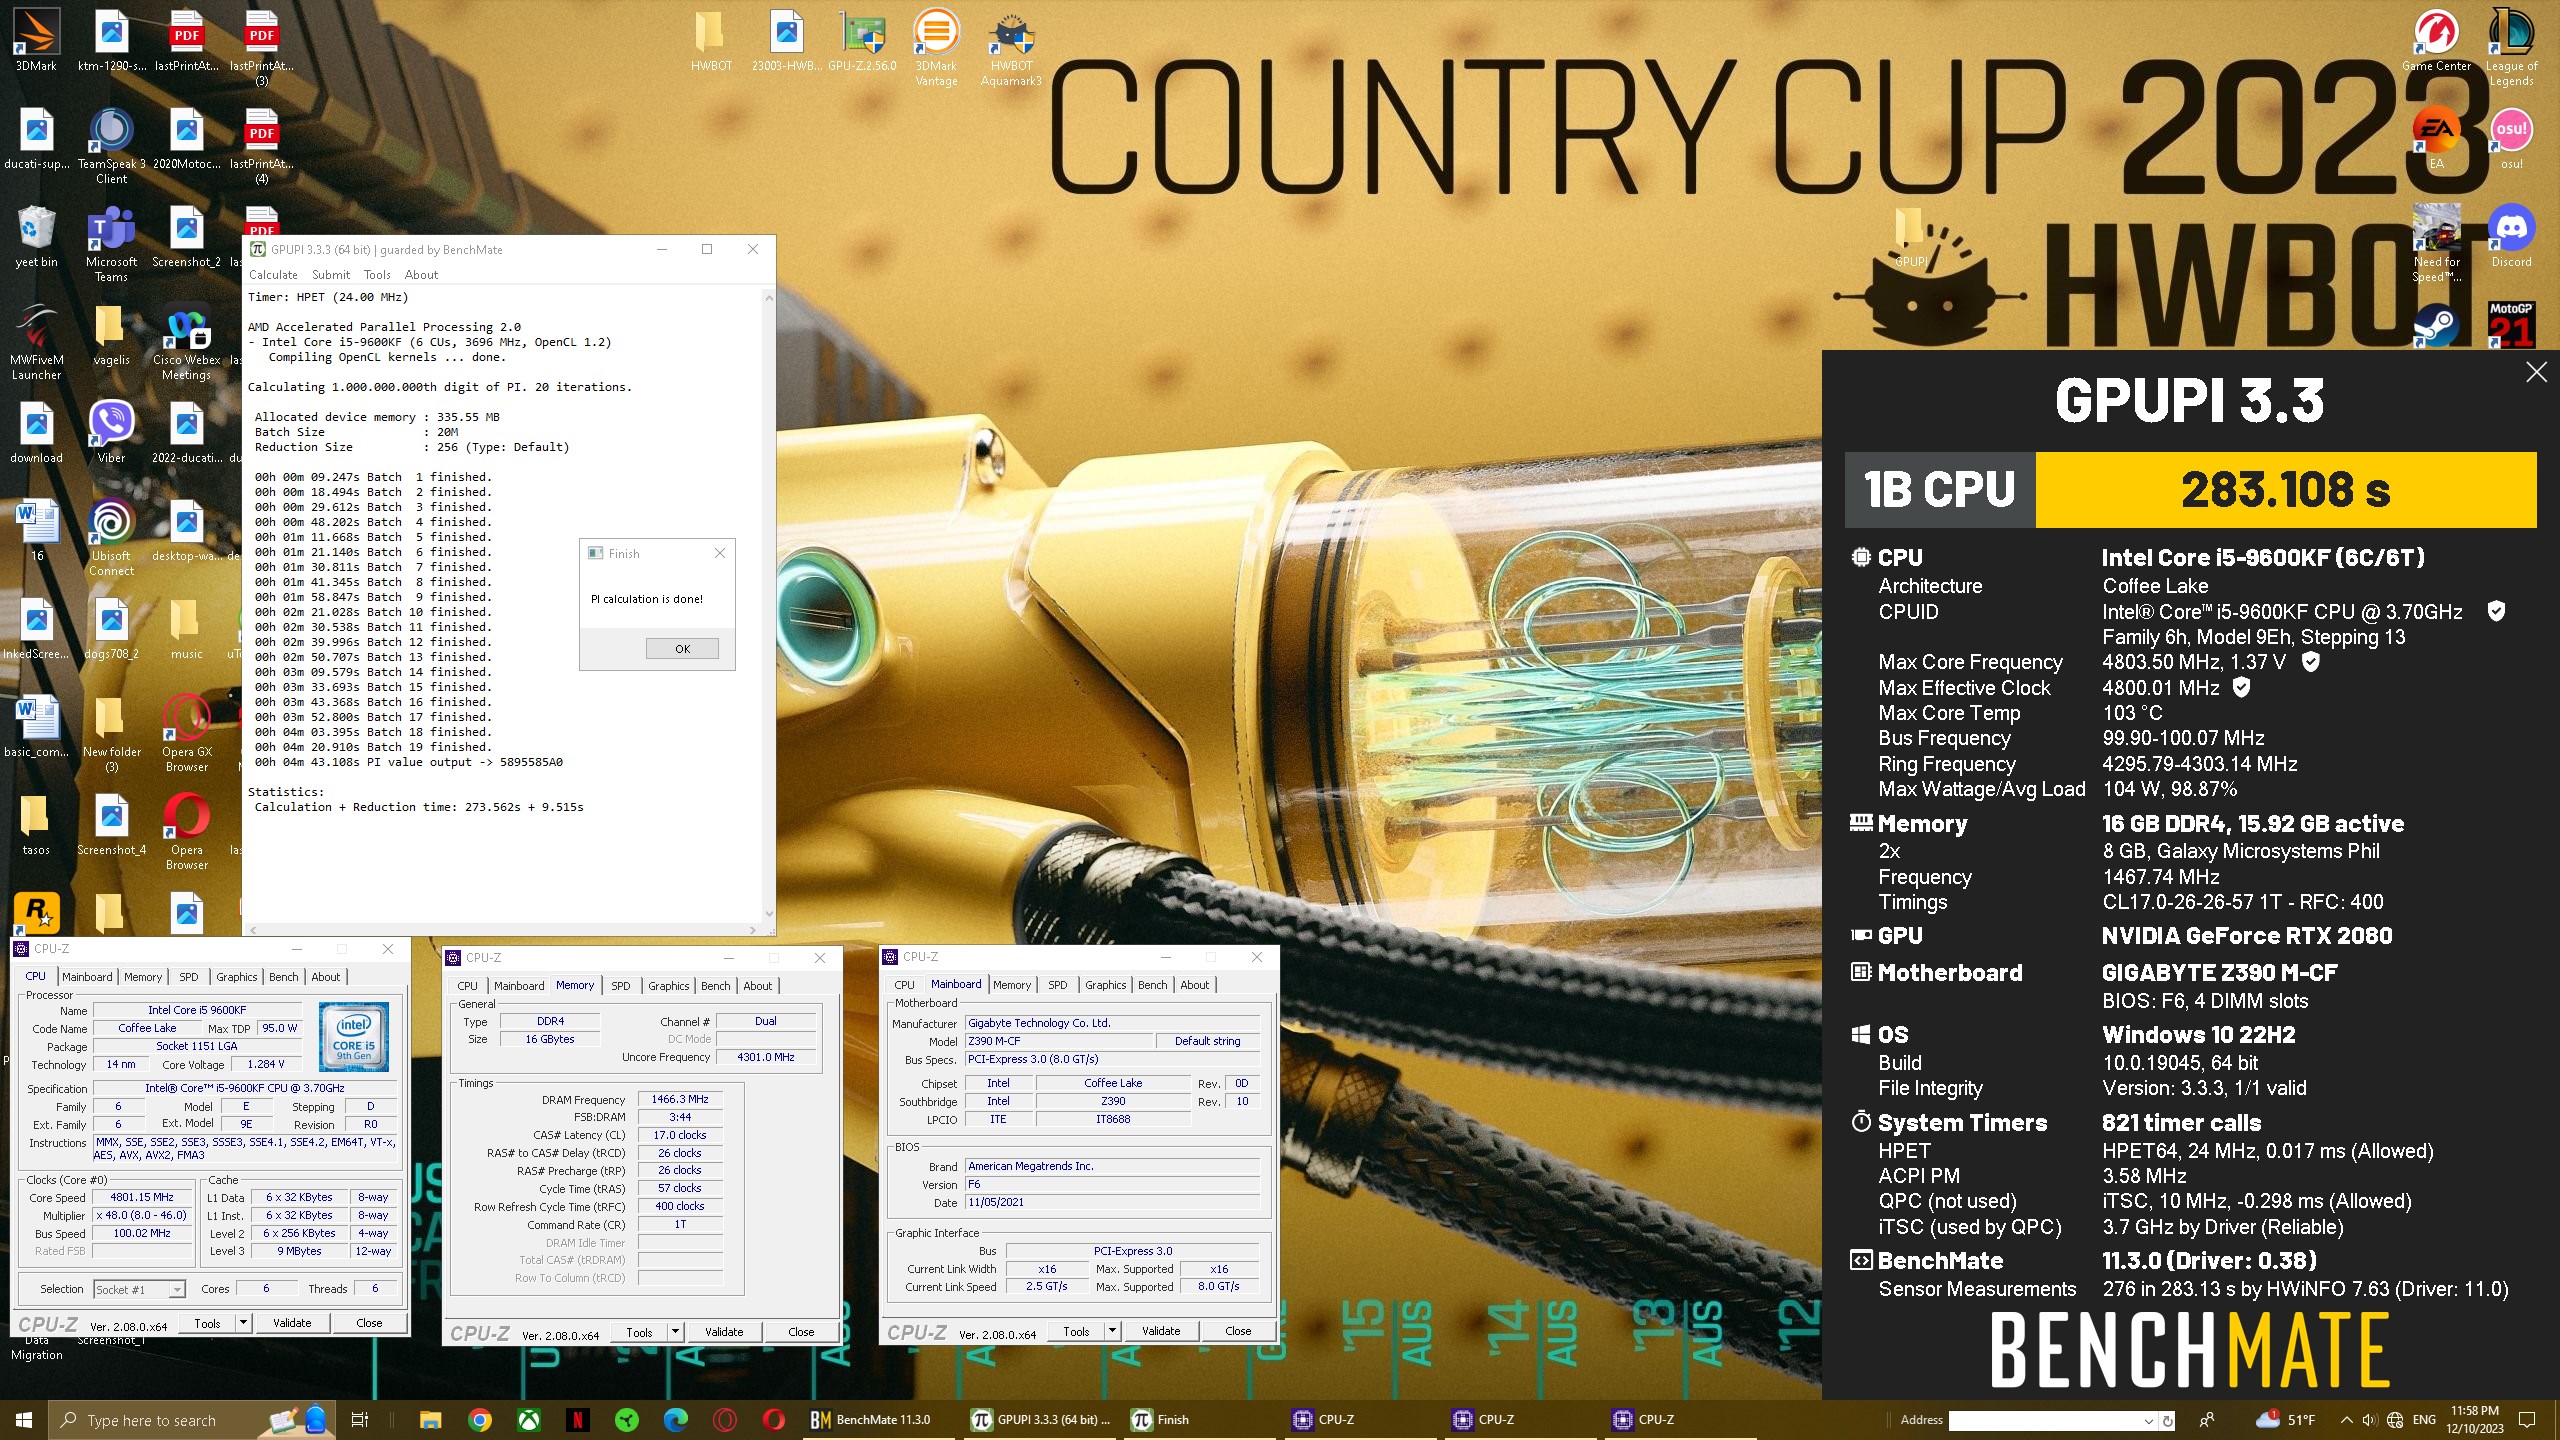Open the Tools menu in GPUPI
Screen dimensions: 2560x1440
(377, 275)
